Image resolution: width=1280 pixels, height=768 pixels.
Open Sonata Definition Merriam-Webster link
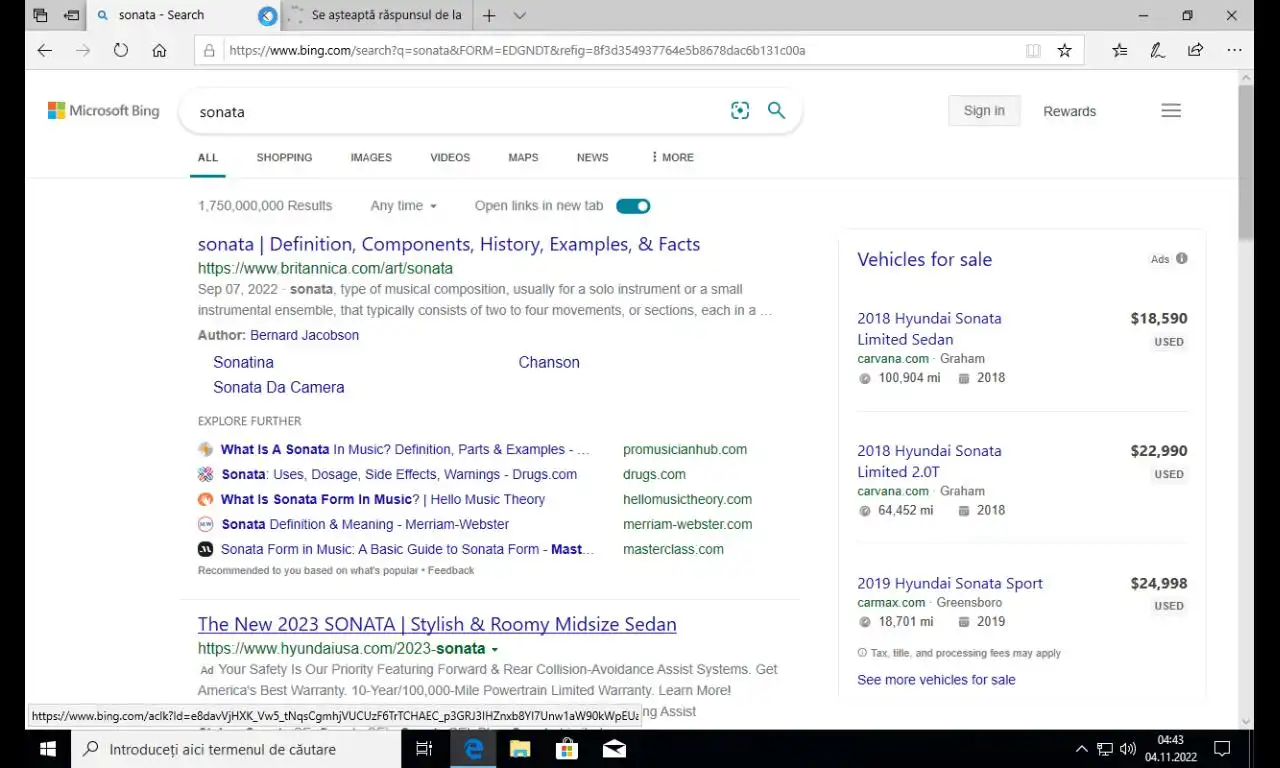365,524
